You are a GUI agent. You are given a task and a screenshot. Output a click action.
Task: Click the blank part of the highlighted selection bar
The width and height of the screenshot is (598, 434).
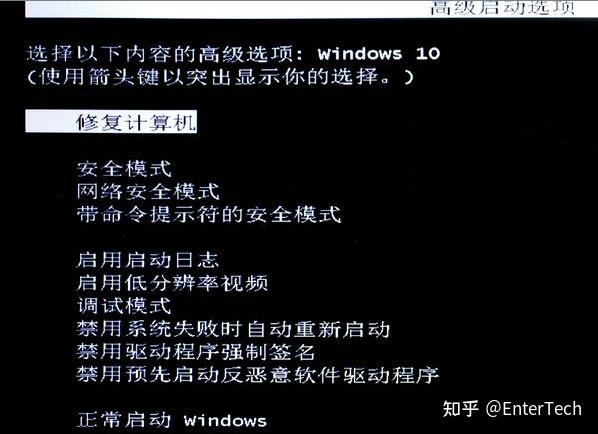[x=50, y=122]
